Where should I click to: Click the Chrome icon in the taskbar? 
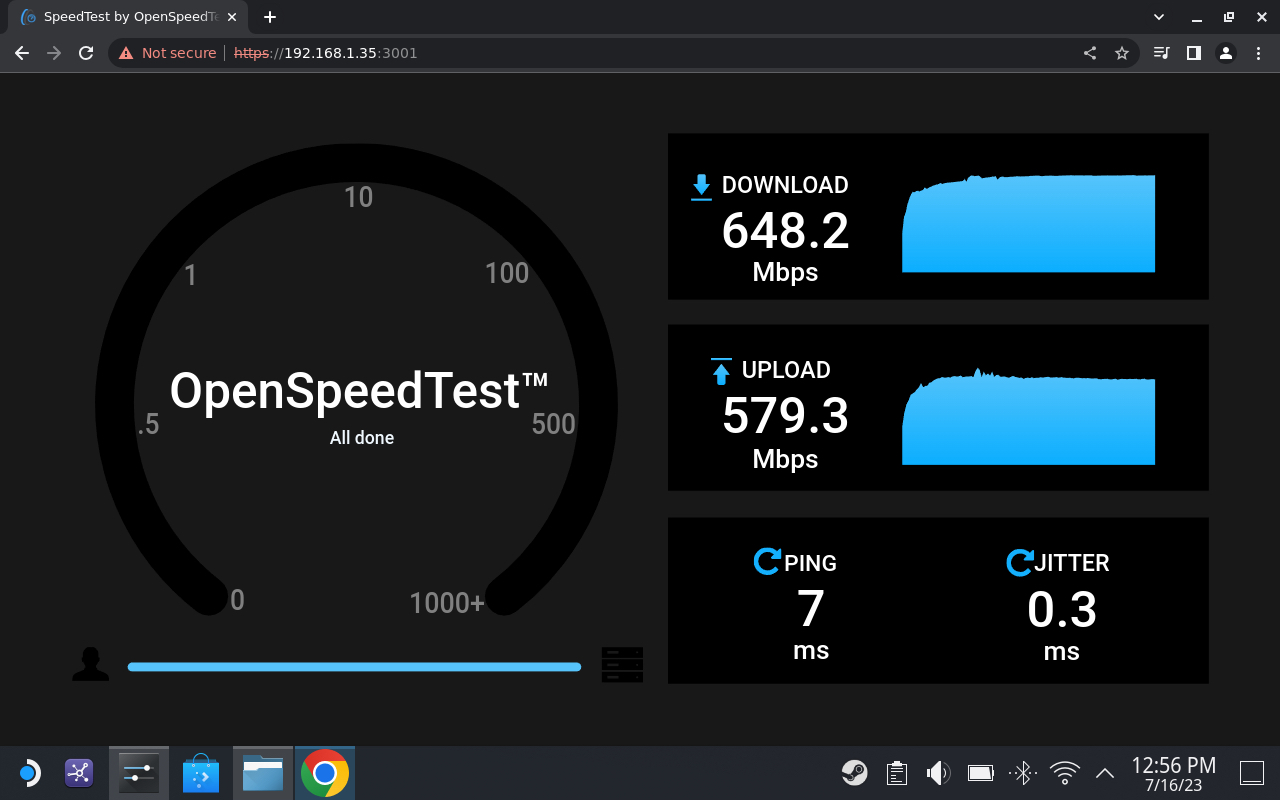coord(325,773)
